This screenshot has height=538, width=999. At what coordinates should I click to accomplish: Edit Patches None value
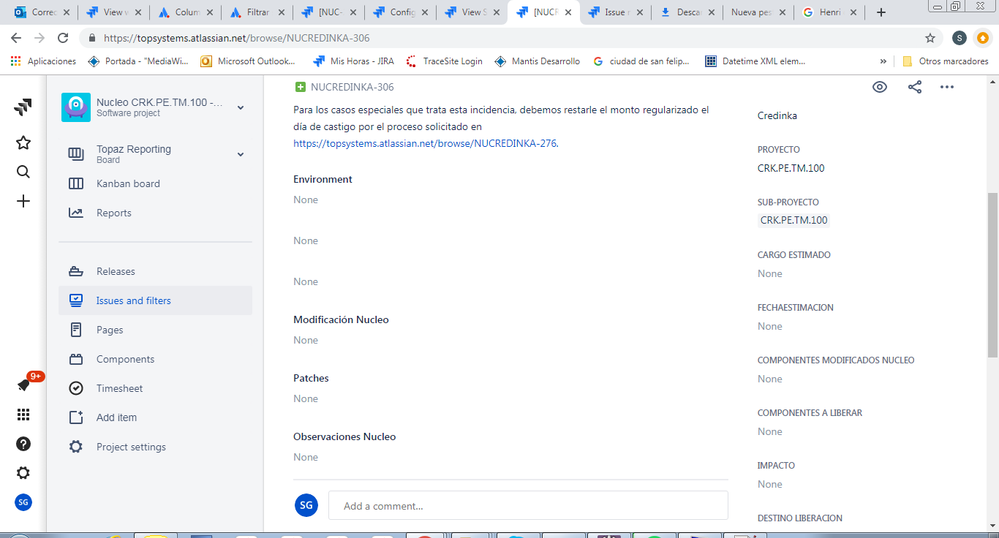coord(306,399)
